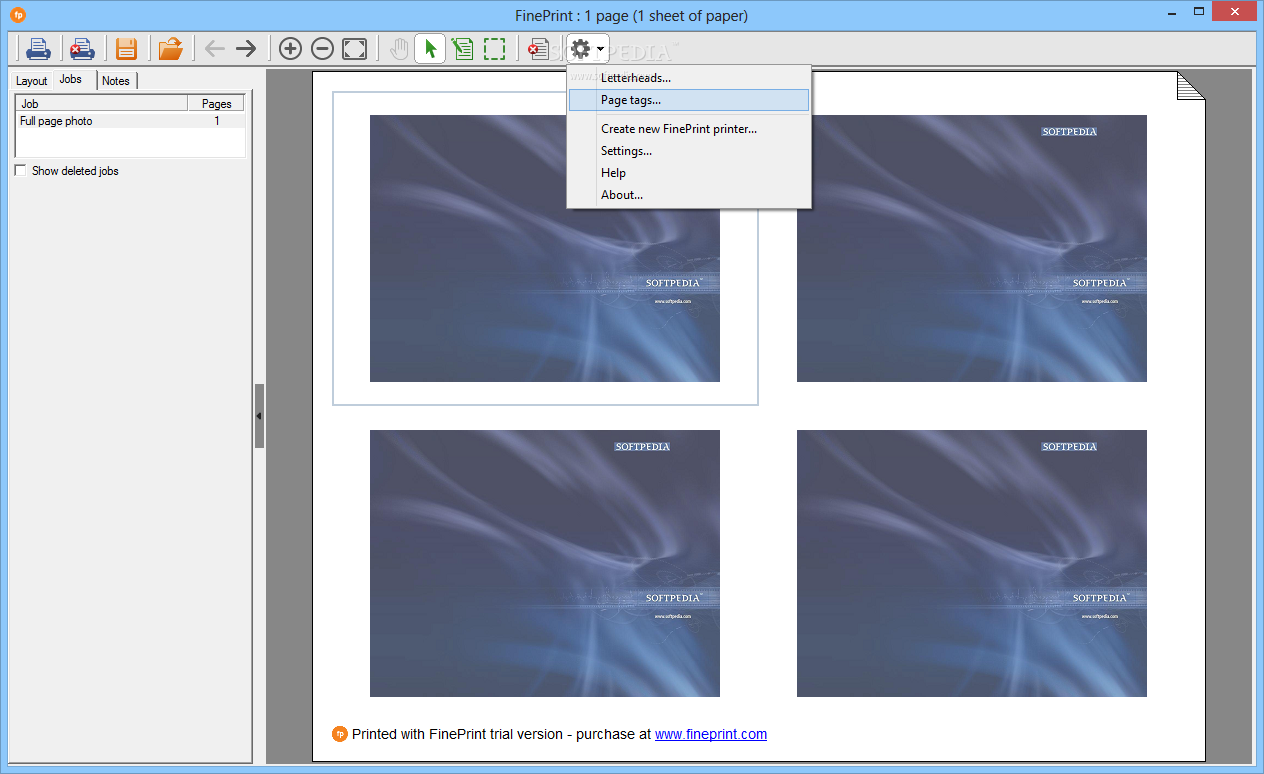Click the delete page icon with red X

(539, 48)
